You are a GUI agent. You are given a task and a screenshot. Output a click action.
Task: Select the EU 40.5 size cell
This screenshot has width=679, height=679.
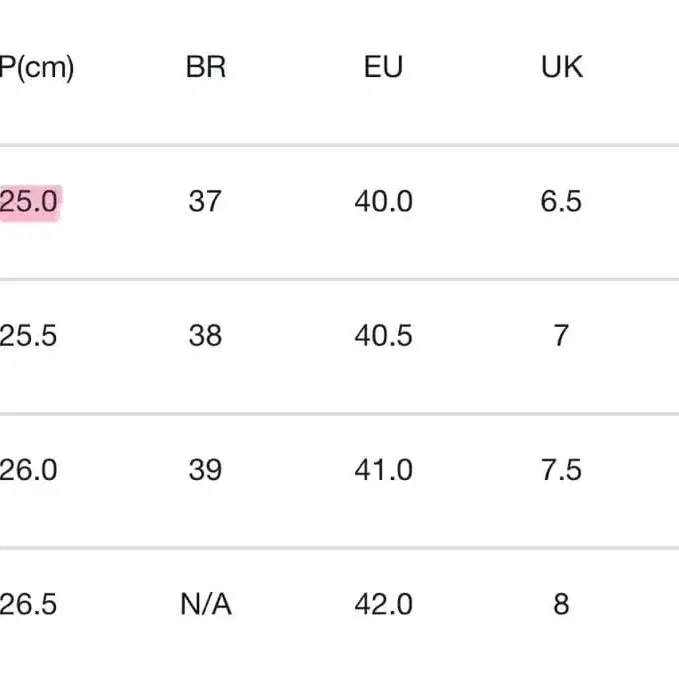[x=383, y=335]
